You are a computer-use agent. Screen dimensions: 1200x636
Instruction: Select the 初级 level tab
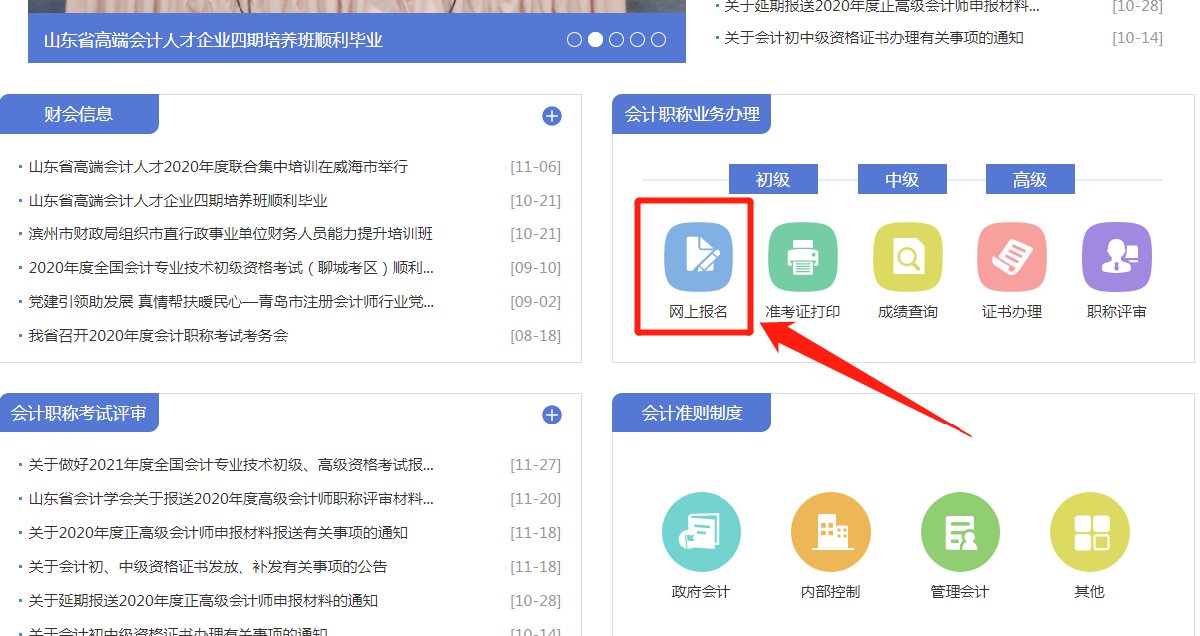click(773, 180)
